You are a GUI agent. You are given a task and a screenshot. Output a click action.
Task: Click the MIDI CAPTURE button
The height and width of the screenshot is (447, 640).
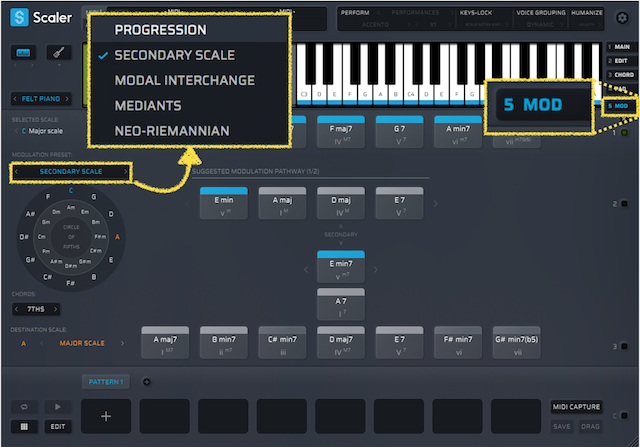[x=576, y=407]
